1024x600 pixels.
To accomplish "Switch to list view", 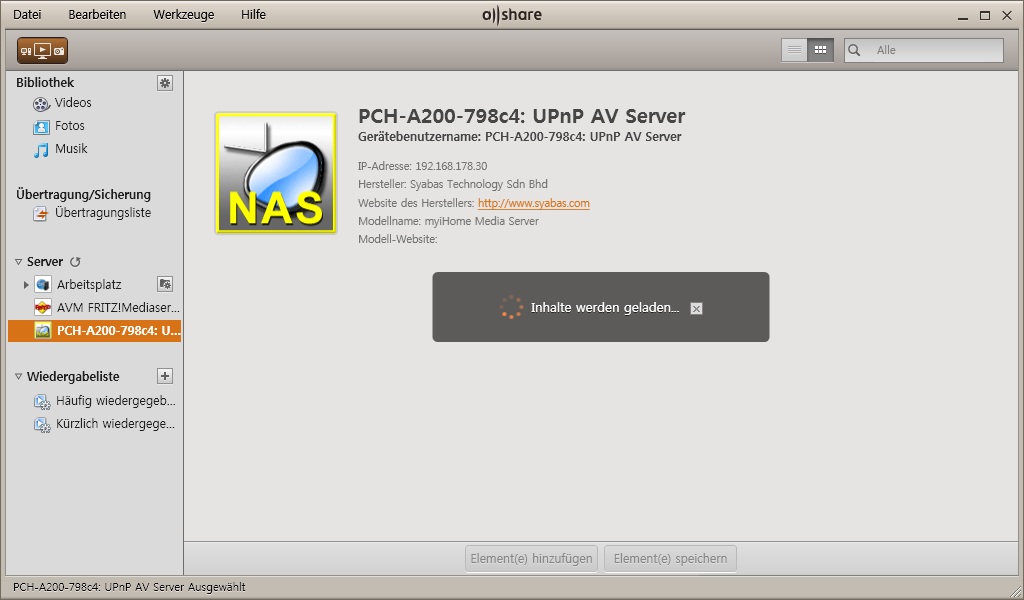I will click(x=794, y=50).
